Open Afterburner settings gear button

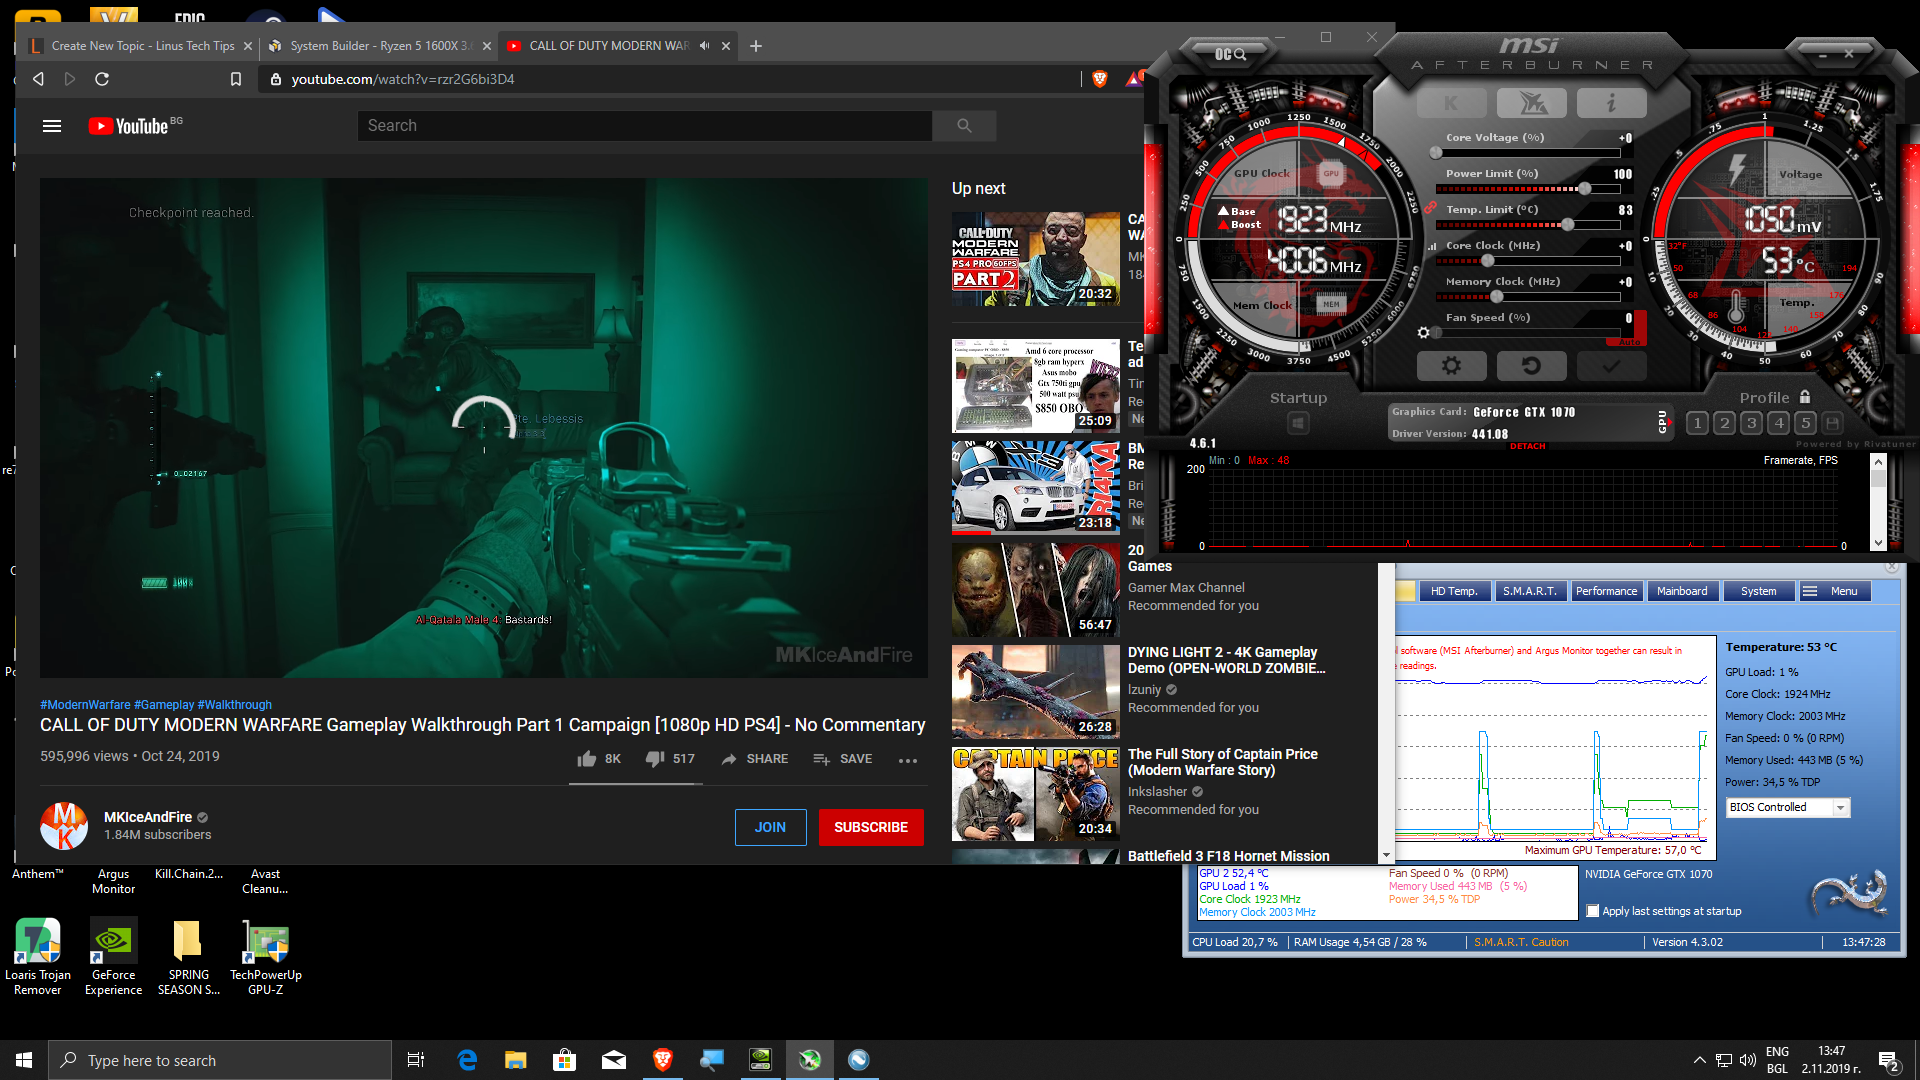tap(1451, 366)
